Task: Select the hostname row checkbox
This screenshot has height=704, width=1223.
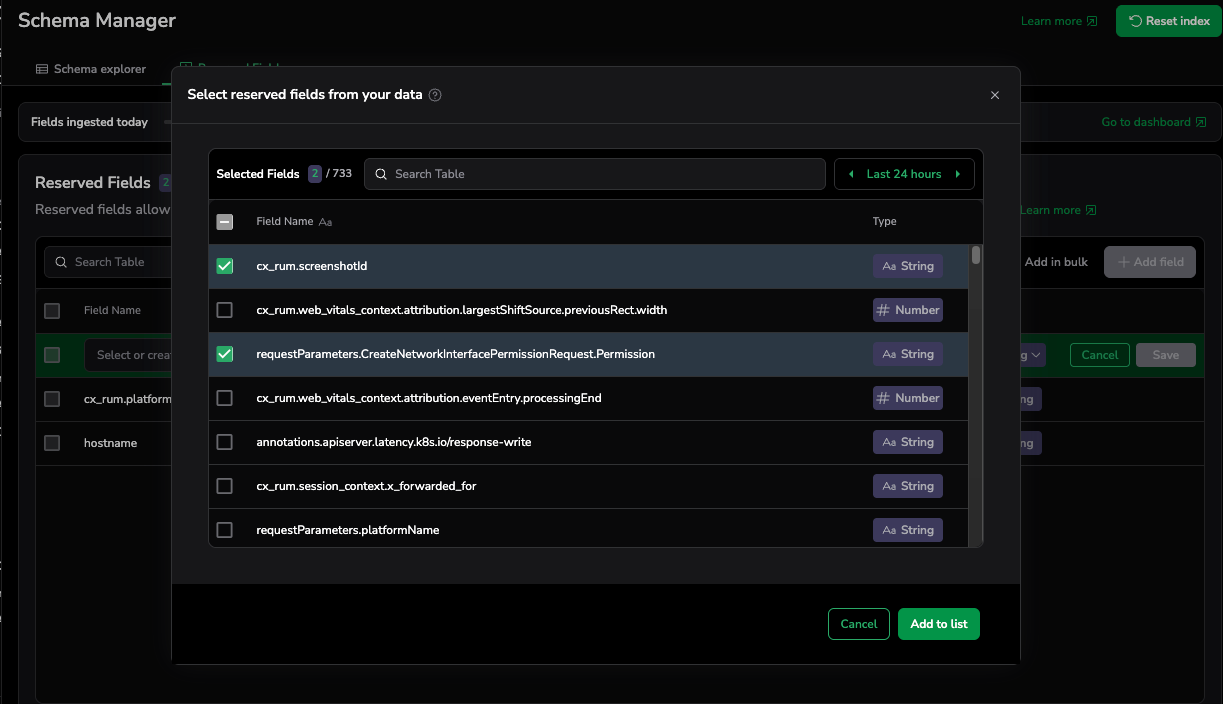Action: (52, 443)
